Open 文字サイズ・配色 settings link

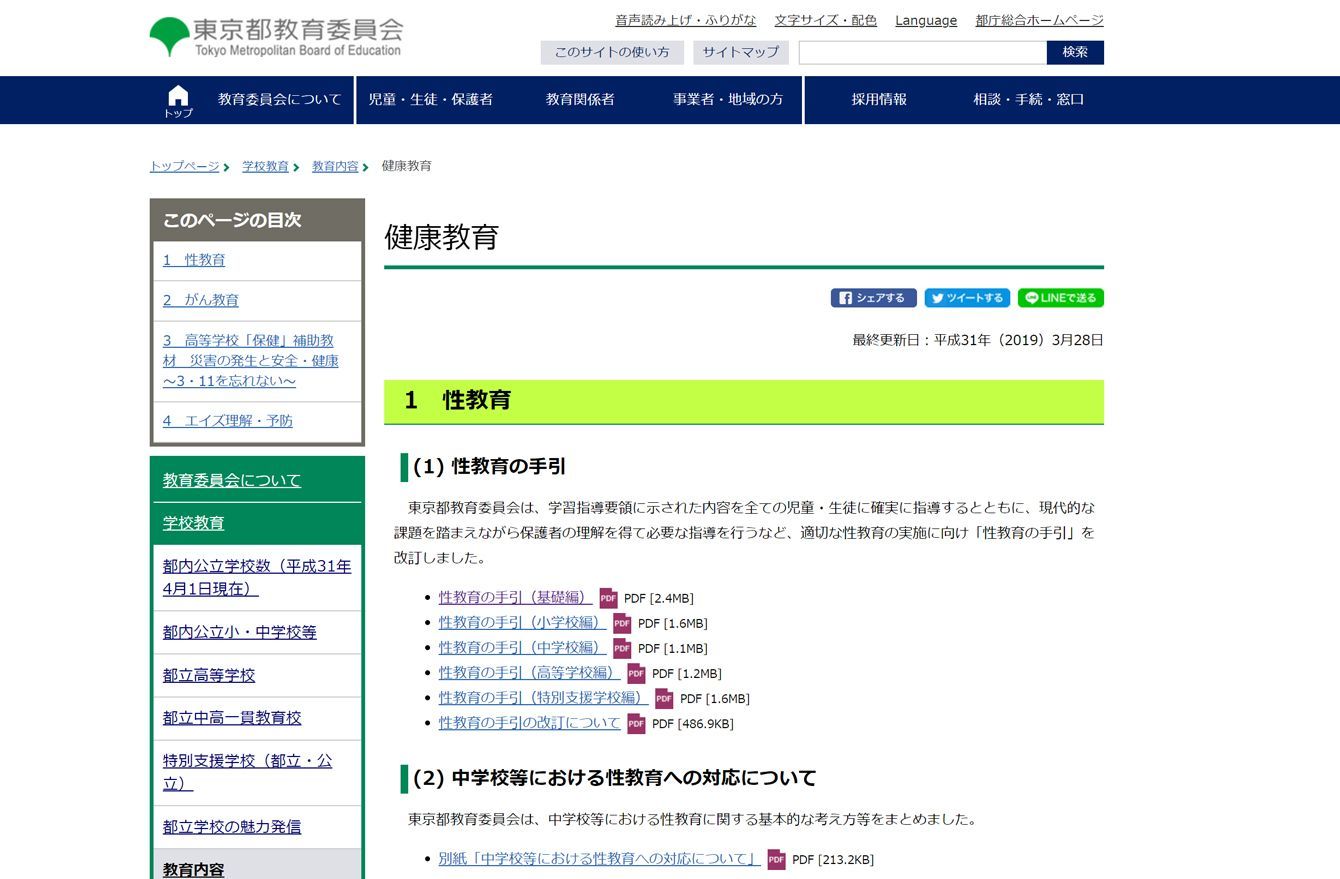tap(825, 20)
